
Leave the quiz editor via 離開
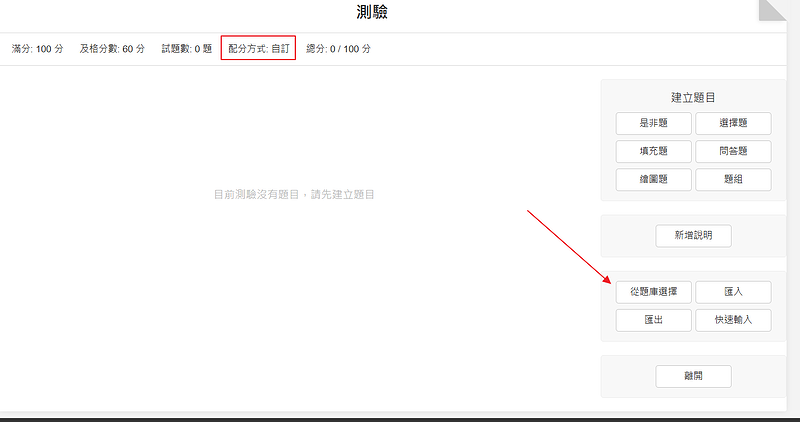(693, 376)
